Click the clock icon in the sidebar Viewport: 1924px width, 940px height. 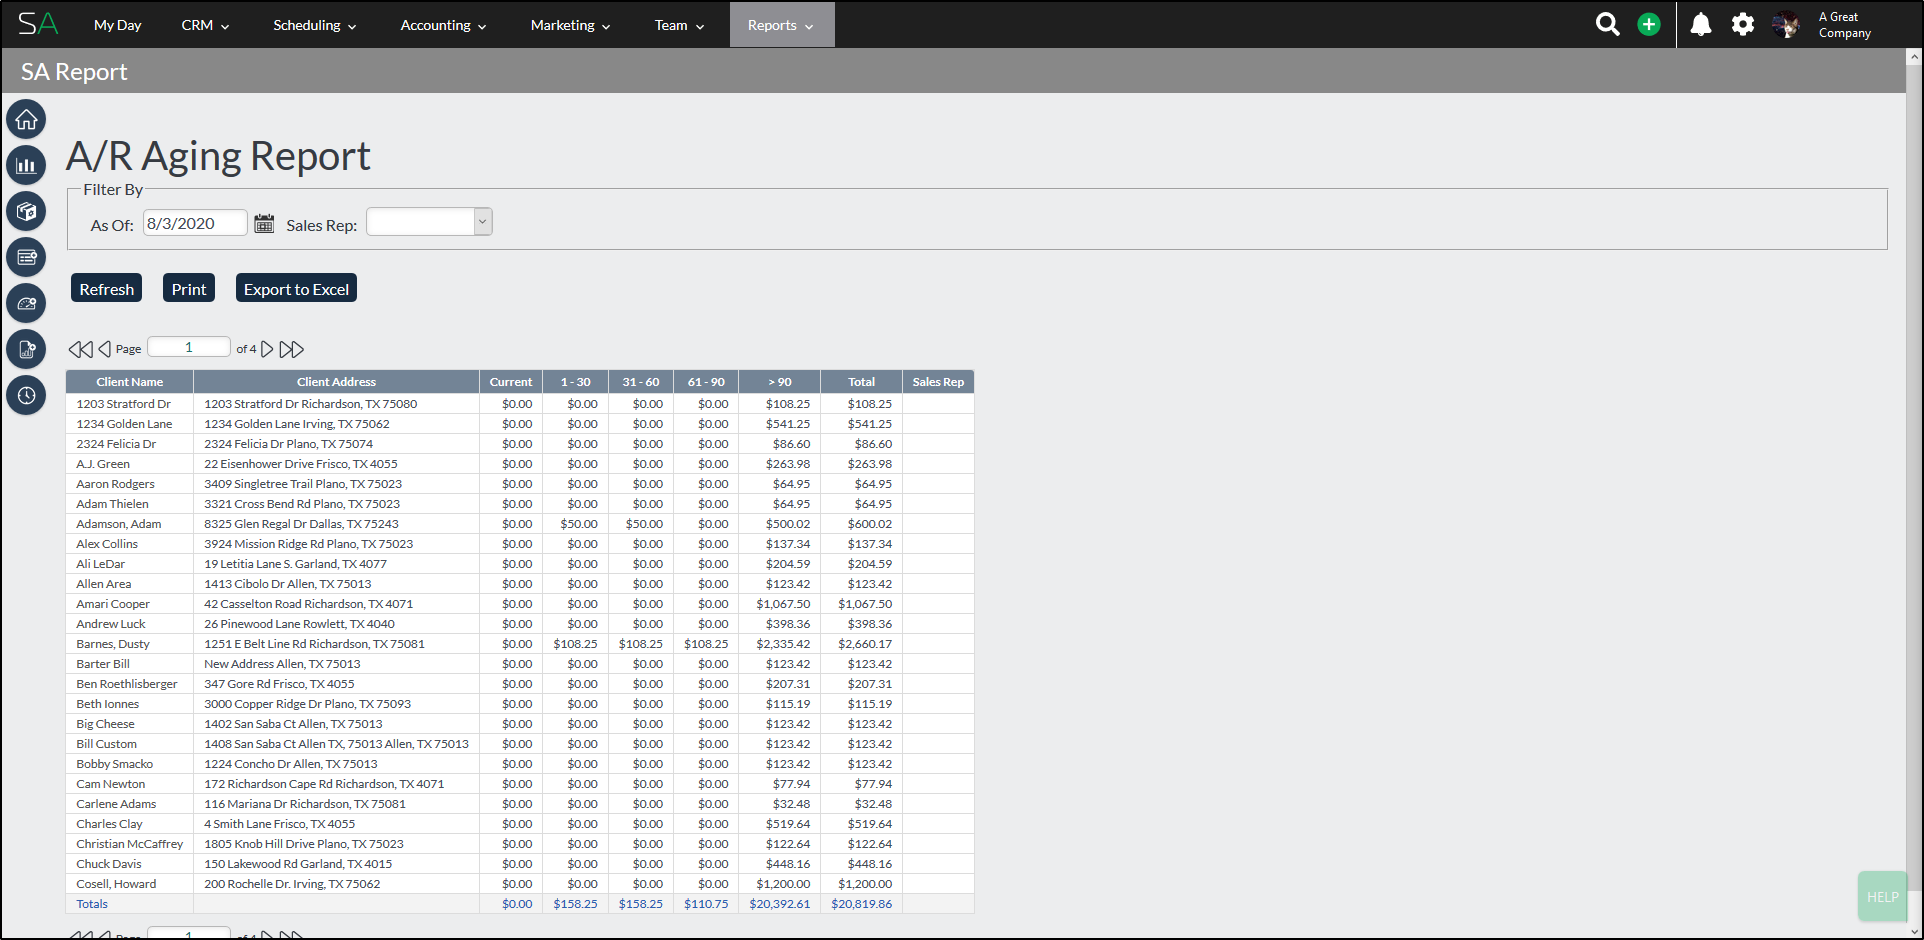click(26, 396)
